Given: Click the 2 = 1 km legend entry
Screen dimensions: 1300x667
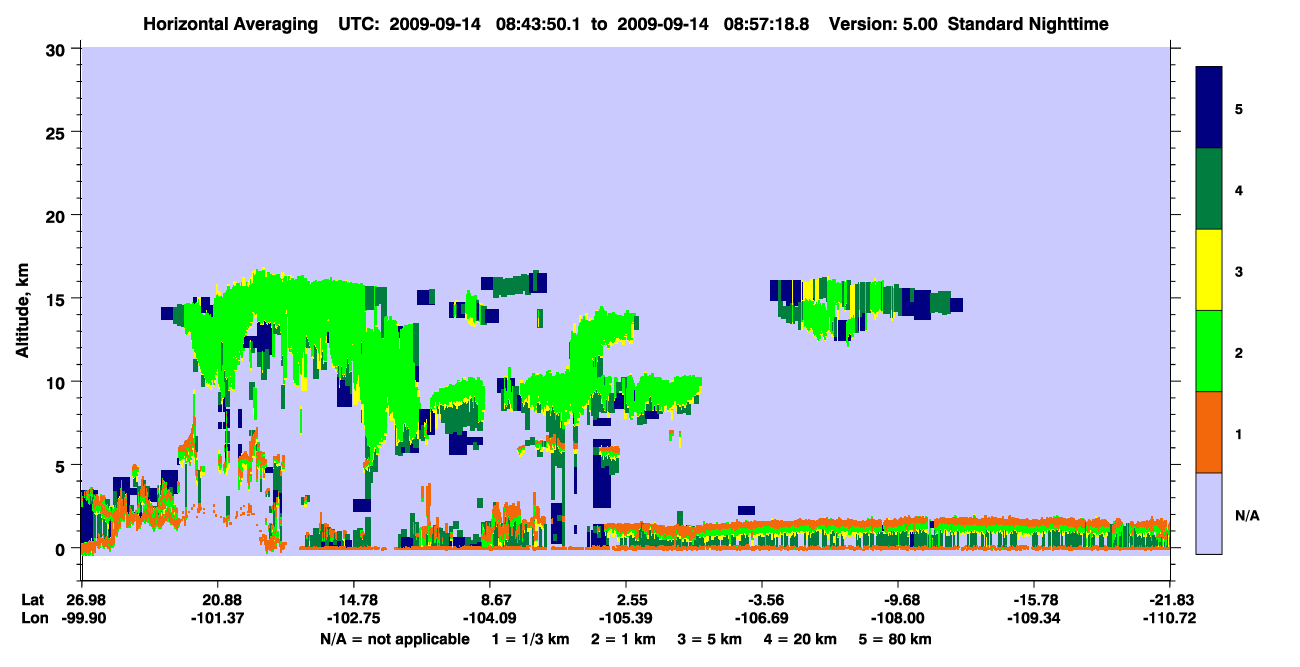Looking at the screenshot, I should point(624,639).
